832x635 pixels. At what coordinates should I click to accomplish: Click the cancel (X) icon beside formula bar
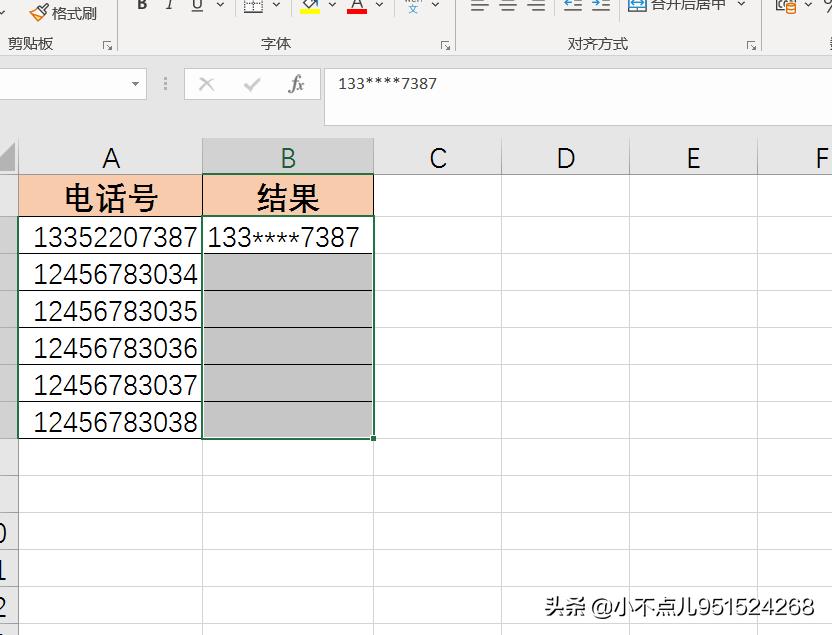206,83
